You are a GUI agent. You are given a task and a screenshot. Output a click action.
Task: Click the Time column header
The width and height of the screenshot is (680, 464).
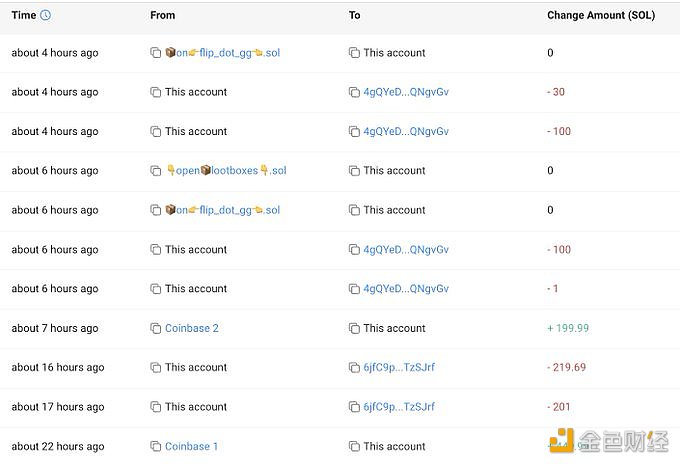click(x=24, y=15)
